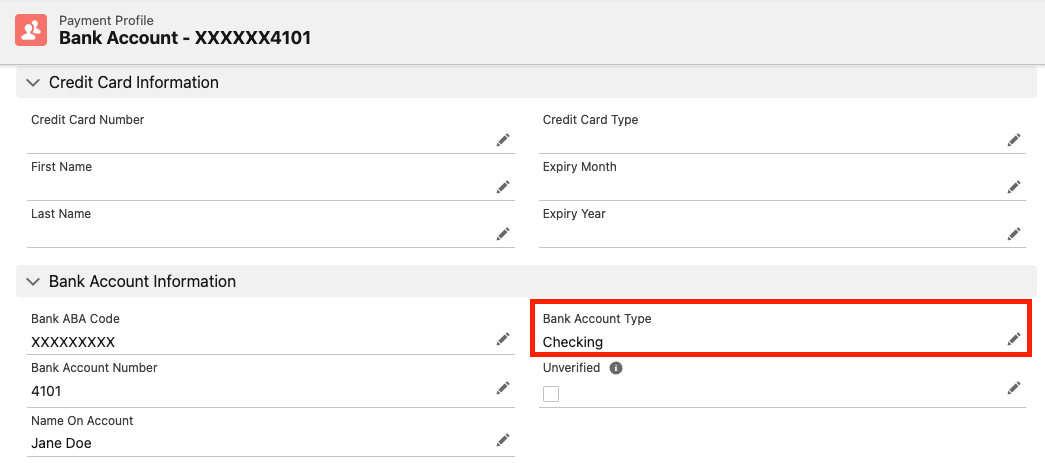1045x463 pixels.
Task: Toggle the Unverified checkbox
Action: coord(551,394)
